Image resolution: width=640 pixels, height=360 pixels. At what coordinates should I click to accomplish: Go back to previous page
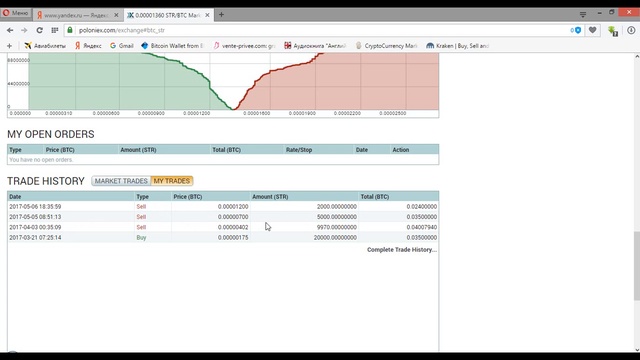10,30
